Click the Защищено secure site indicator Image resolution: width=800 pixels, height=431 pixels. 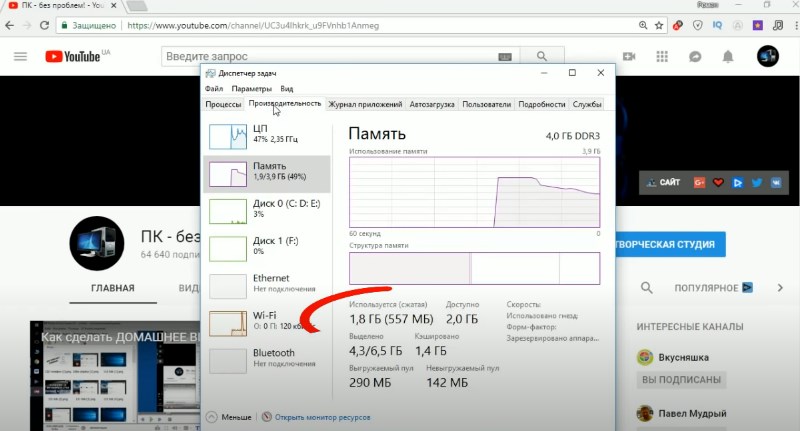89,26
